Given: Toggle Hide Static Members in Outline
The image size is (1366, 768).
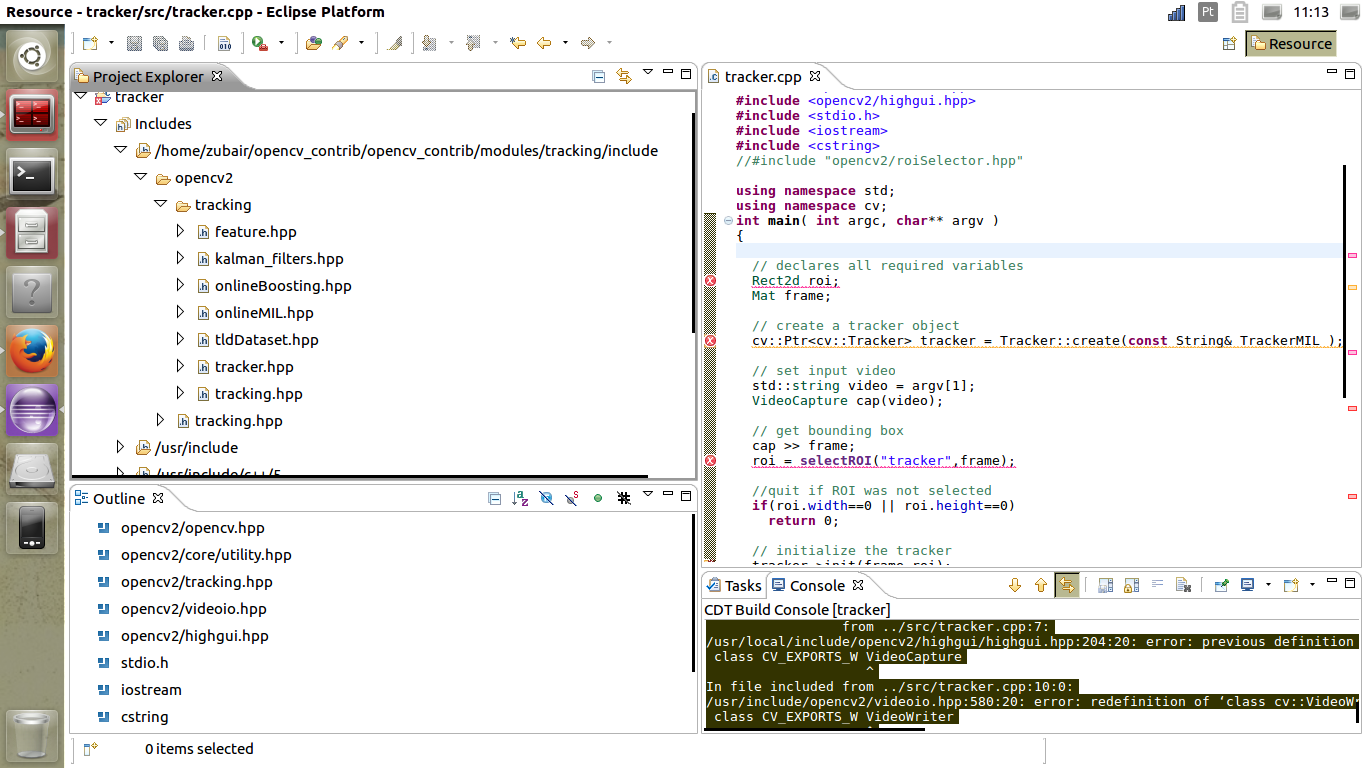Looking at the screenshot, I should coord(572,498).
